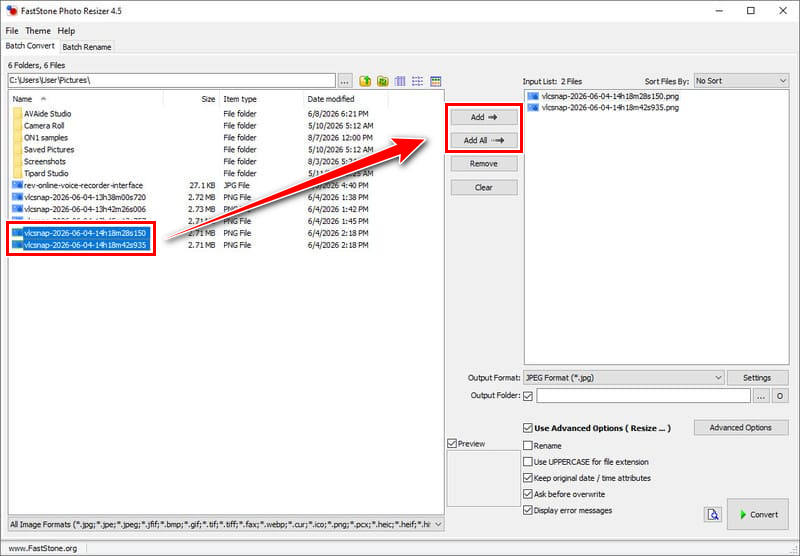The image size is (800, 556).
Task: Visit the www.FastStone.org link
Action: [x=43, y=548]
